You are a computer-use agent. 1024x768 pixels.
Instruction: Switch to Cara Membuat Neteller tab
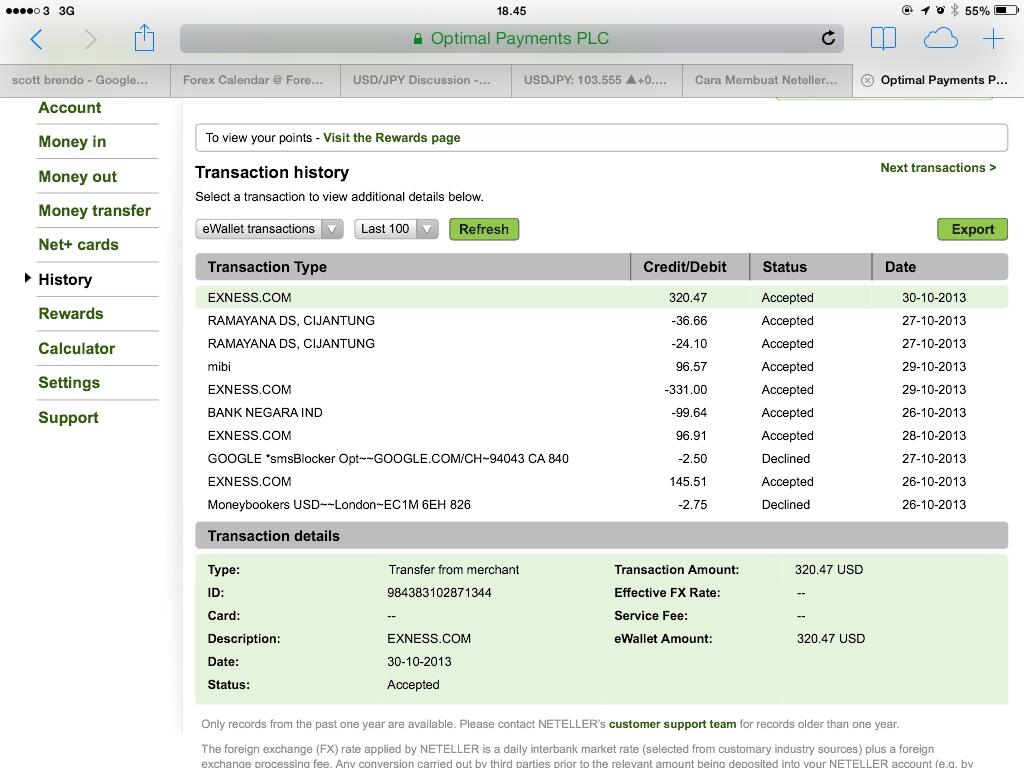tap(767, 80)
